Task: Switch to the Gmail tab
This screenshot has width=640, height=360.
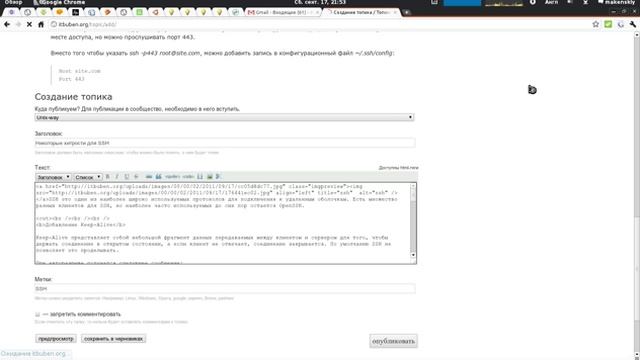Action: coord(282,12)
